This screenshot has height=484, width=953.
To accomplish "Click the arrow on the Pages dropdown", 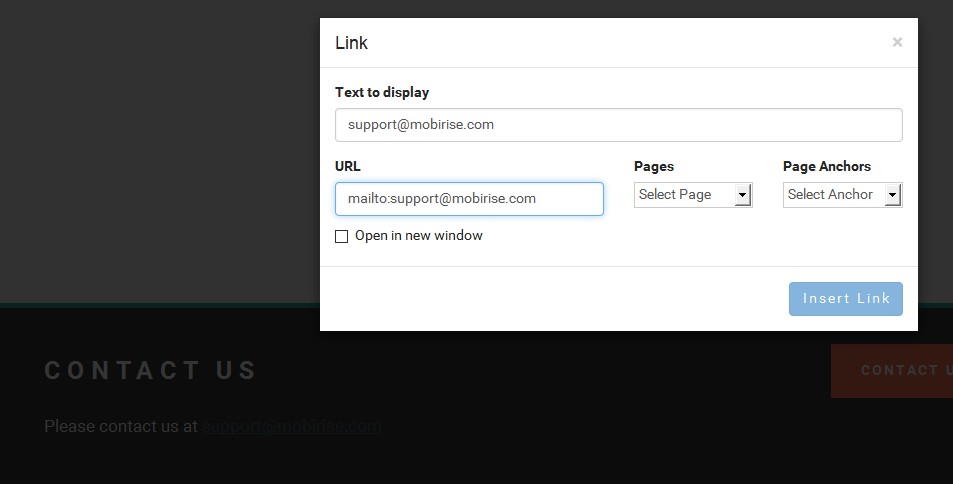I will click(743, 195).
